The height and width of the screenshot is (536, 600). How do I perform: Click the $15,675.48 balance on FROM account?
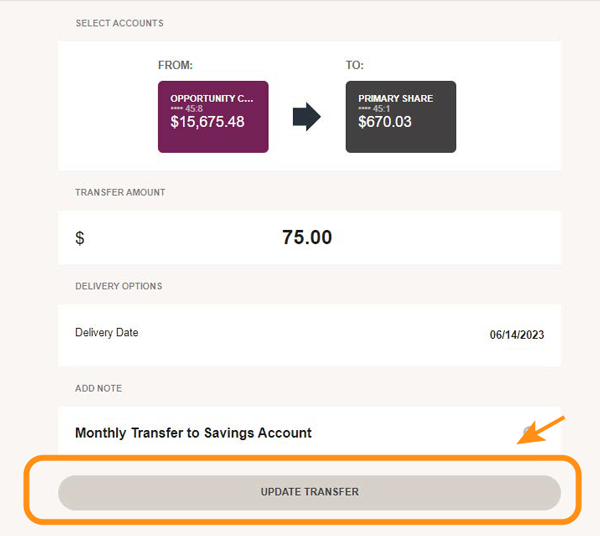(x=207, y=122)
